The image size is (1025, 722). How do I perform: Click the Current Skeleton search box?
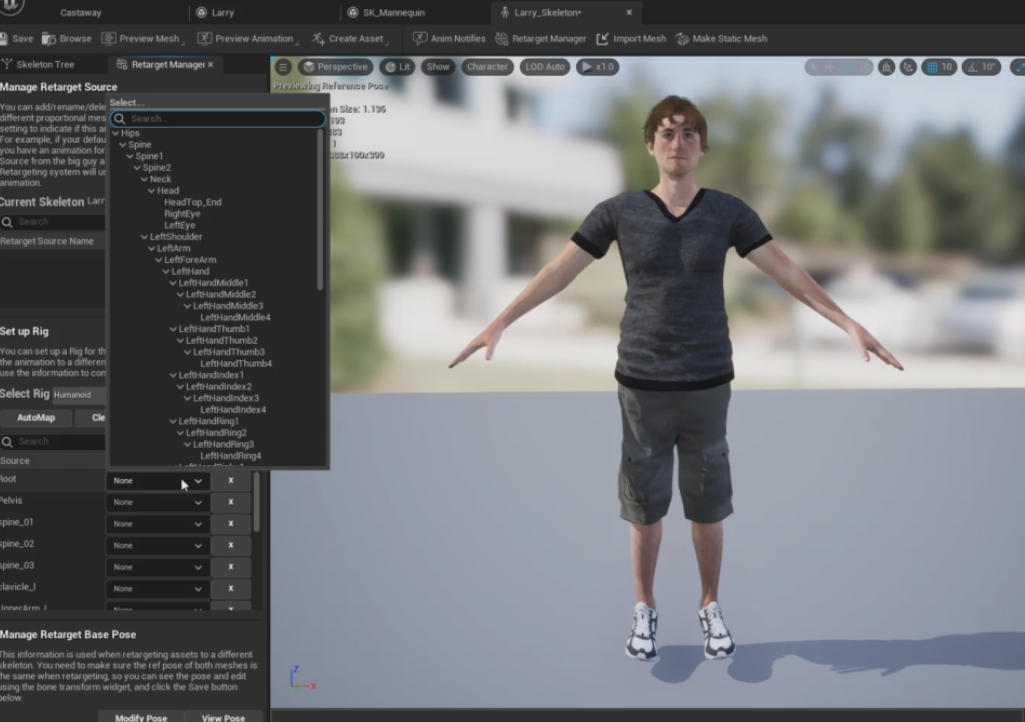click(52, 222)
